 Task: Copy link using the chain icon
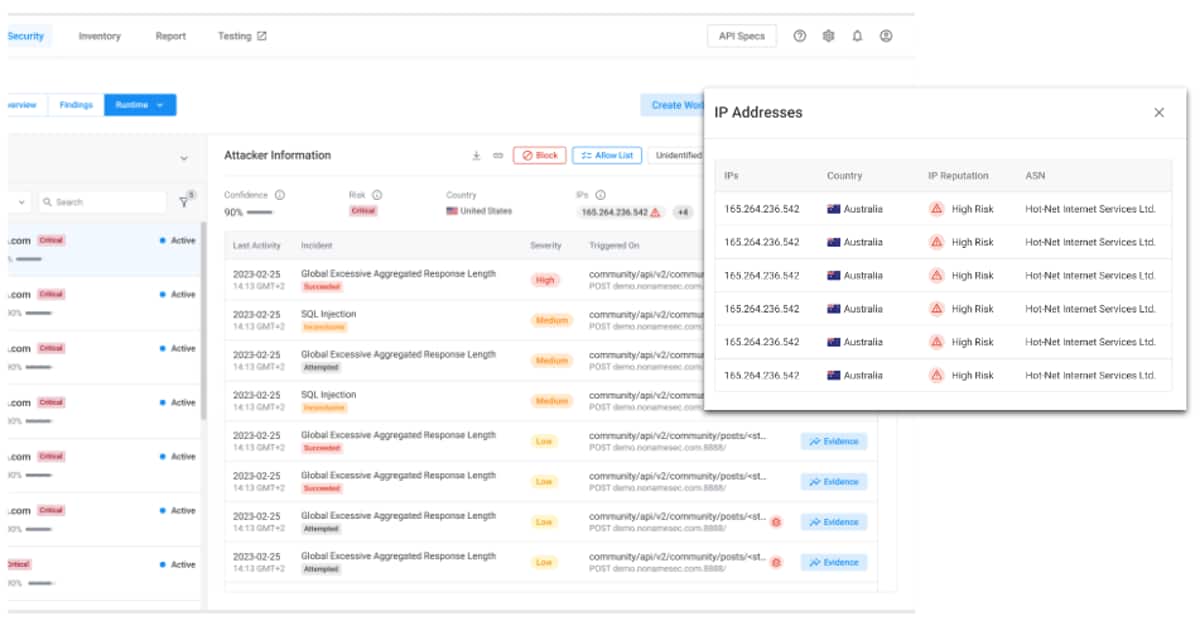pos(497,156)
